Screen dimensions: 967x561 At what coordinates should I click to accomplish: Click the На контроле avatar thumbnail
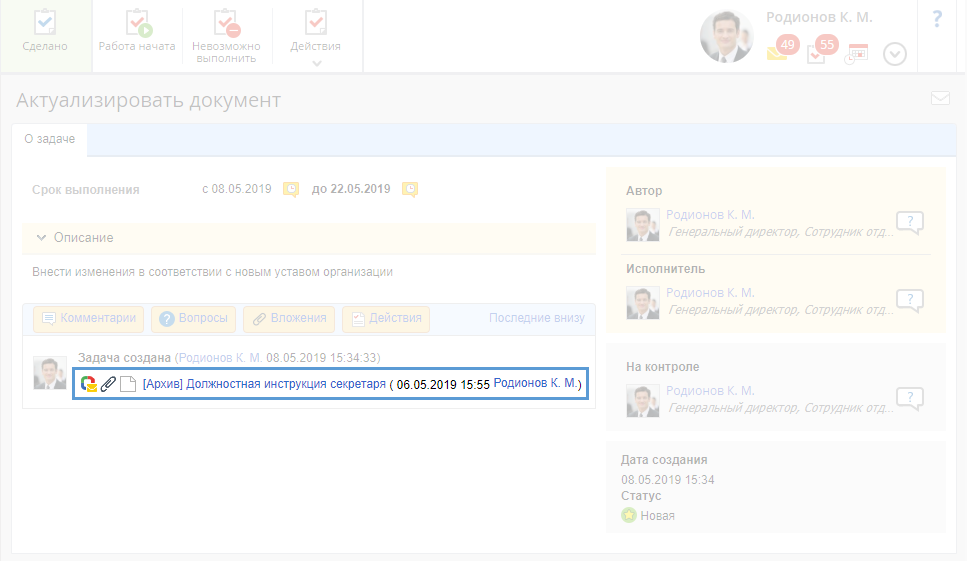point(643,401)
